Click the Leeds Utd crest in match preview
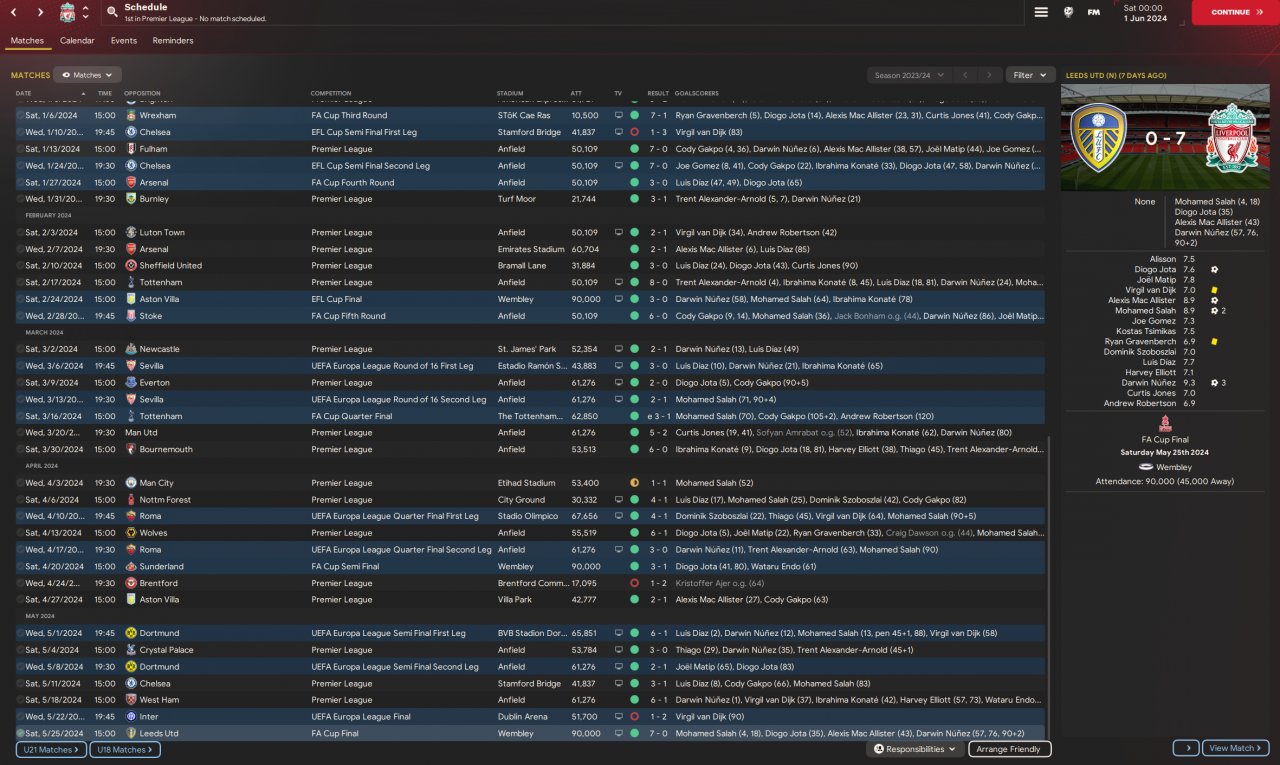The width and height of the screenshot is (1280, 765). (1098, 137)
